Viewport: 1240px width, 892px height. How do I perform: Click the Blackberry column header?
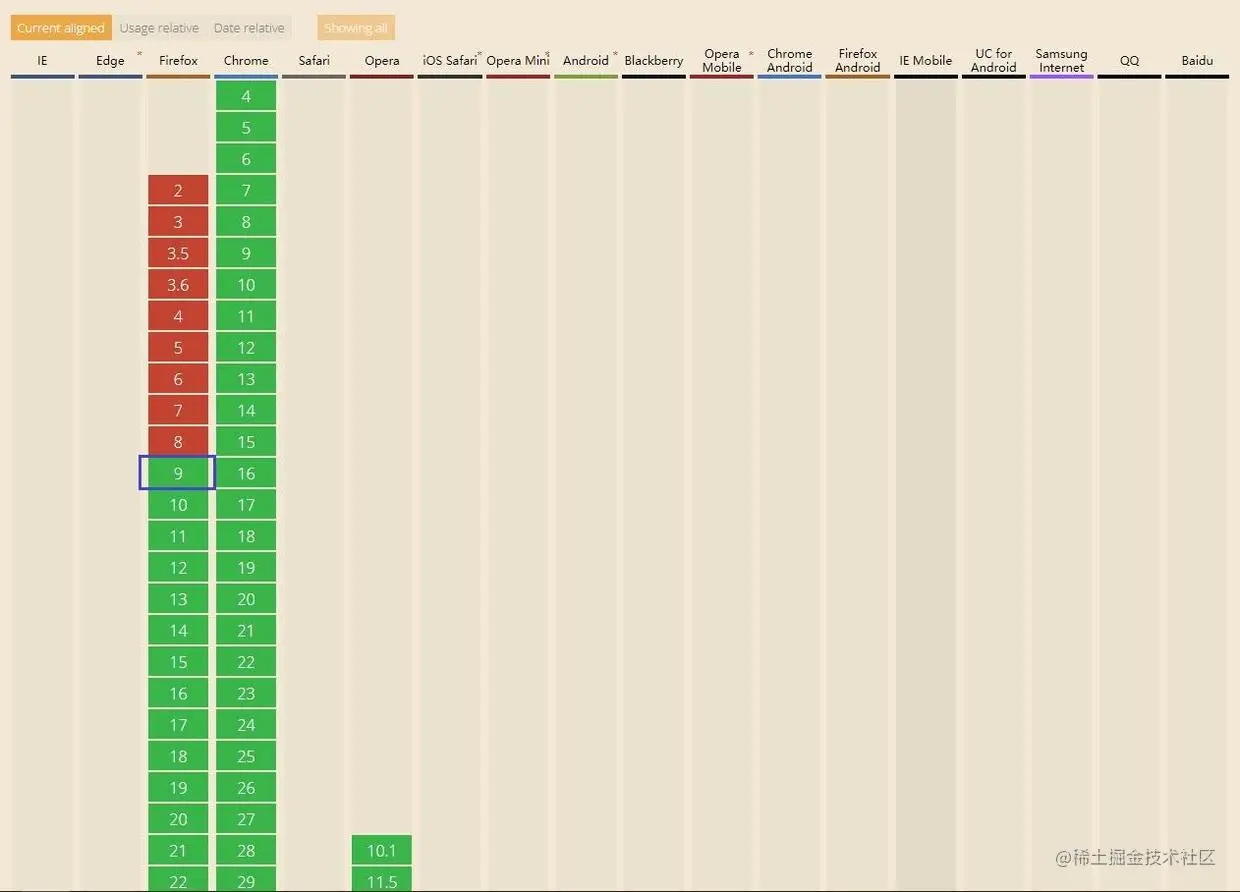(654, 61)
